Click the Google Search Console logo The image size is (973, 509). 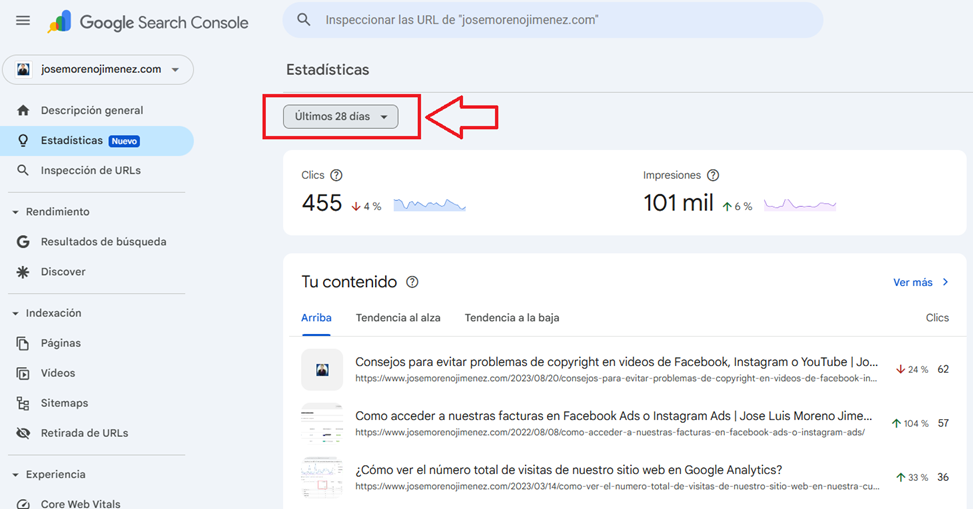pyautogui.click(x=148, y=22)
